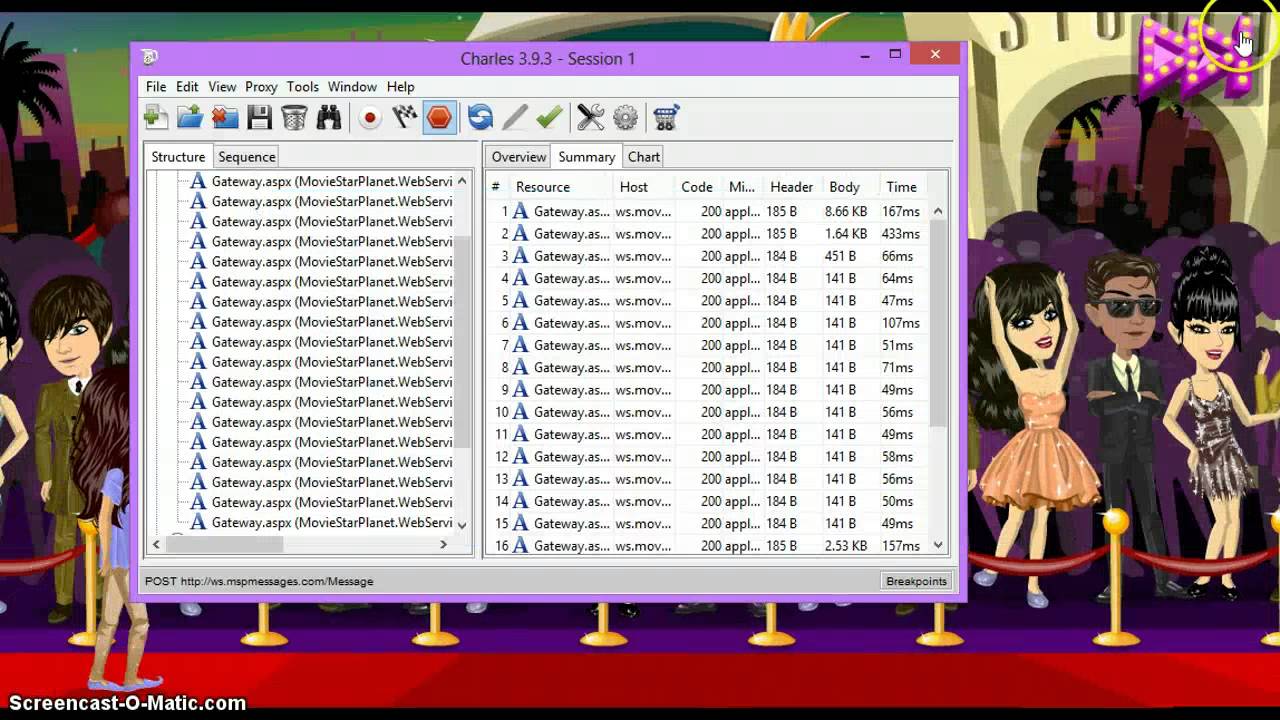This screenshot has height=720, width=1280.
Task: Clear the session with the trash can icon
Action: pos(294,118)
